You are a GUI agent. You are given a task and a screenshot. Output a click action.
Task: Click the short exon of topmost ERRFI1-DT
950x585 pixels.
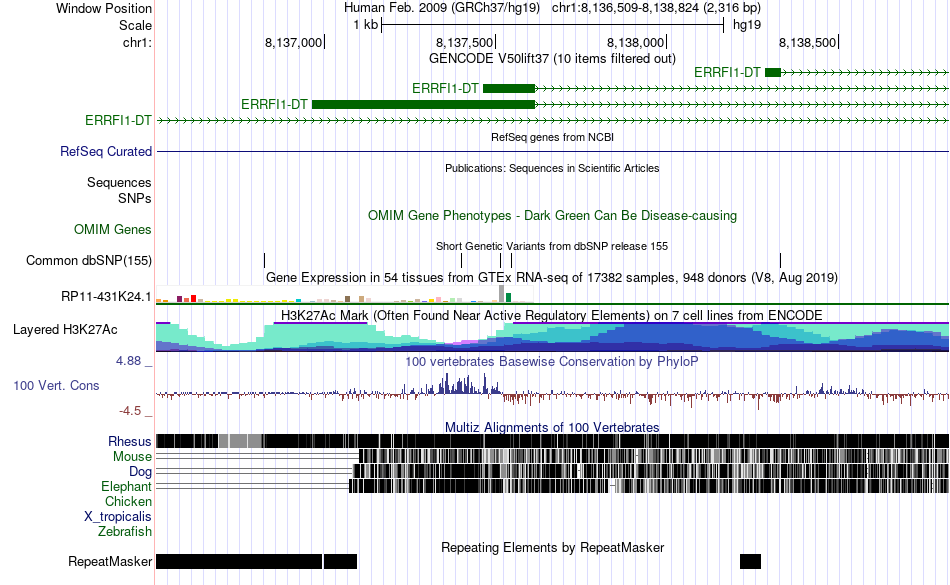coord(773,73)
